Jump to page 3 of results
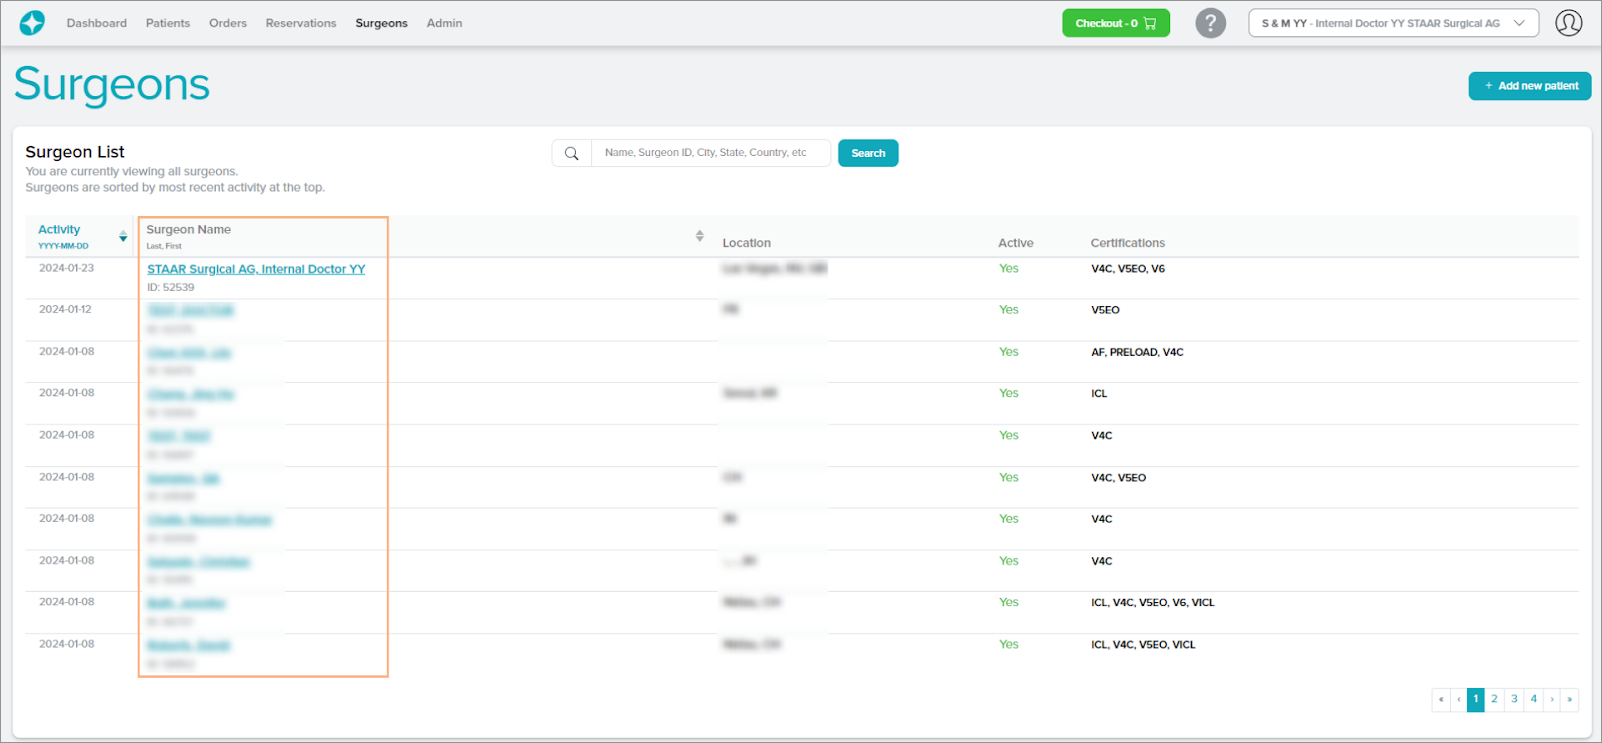This screenshot has width=1602, height=743. pos(1514,700)
